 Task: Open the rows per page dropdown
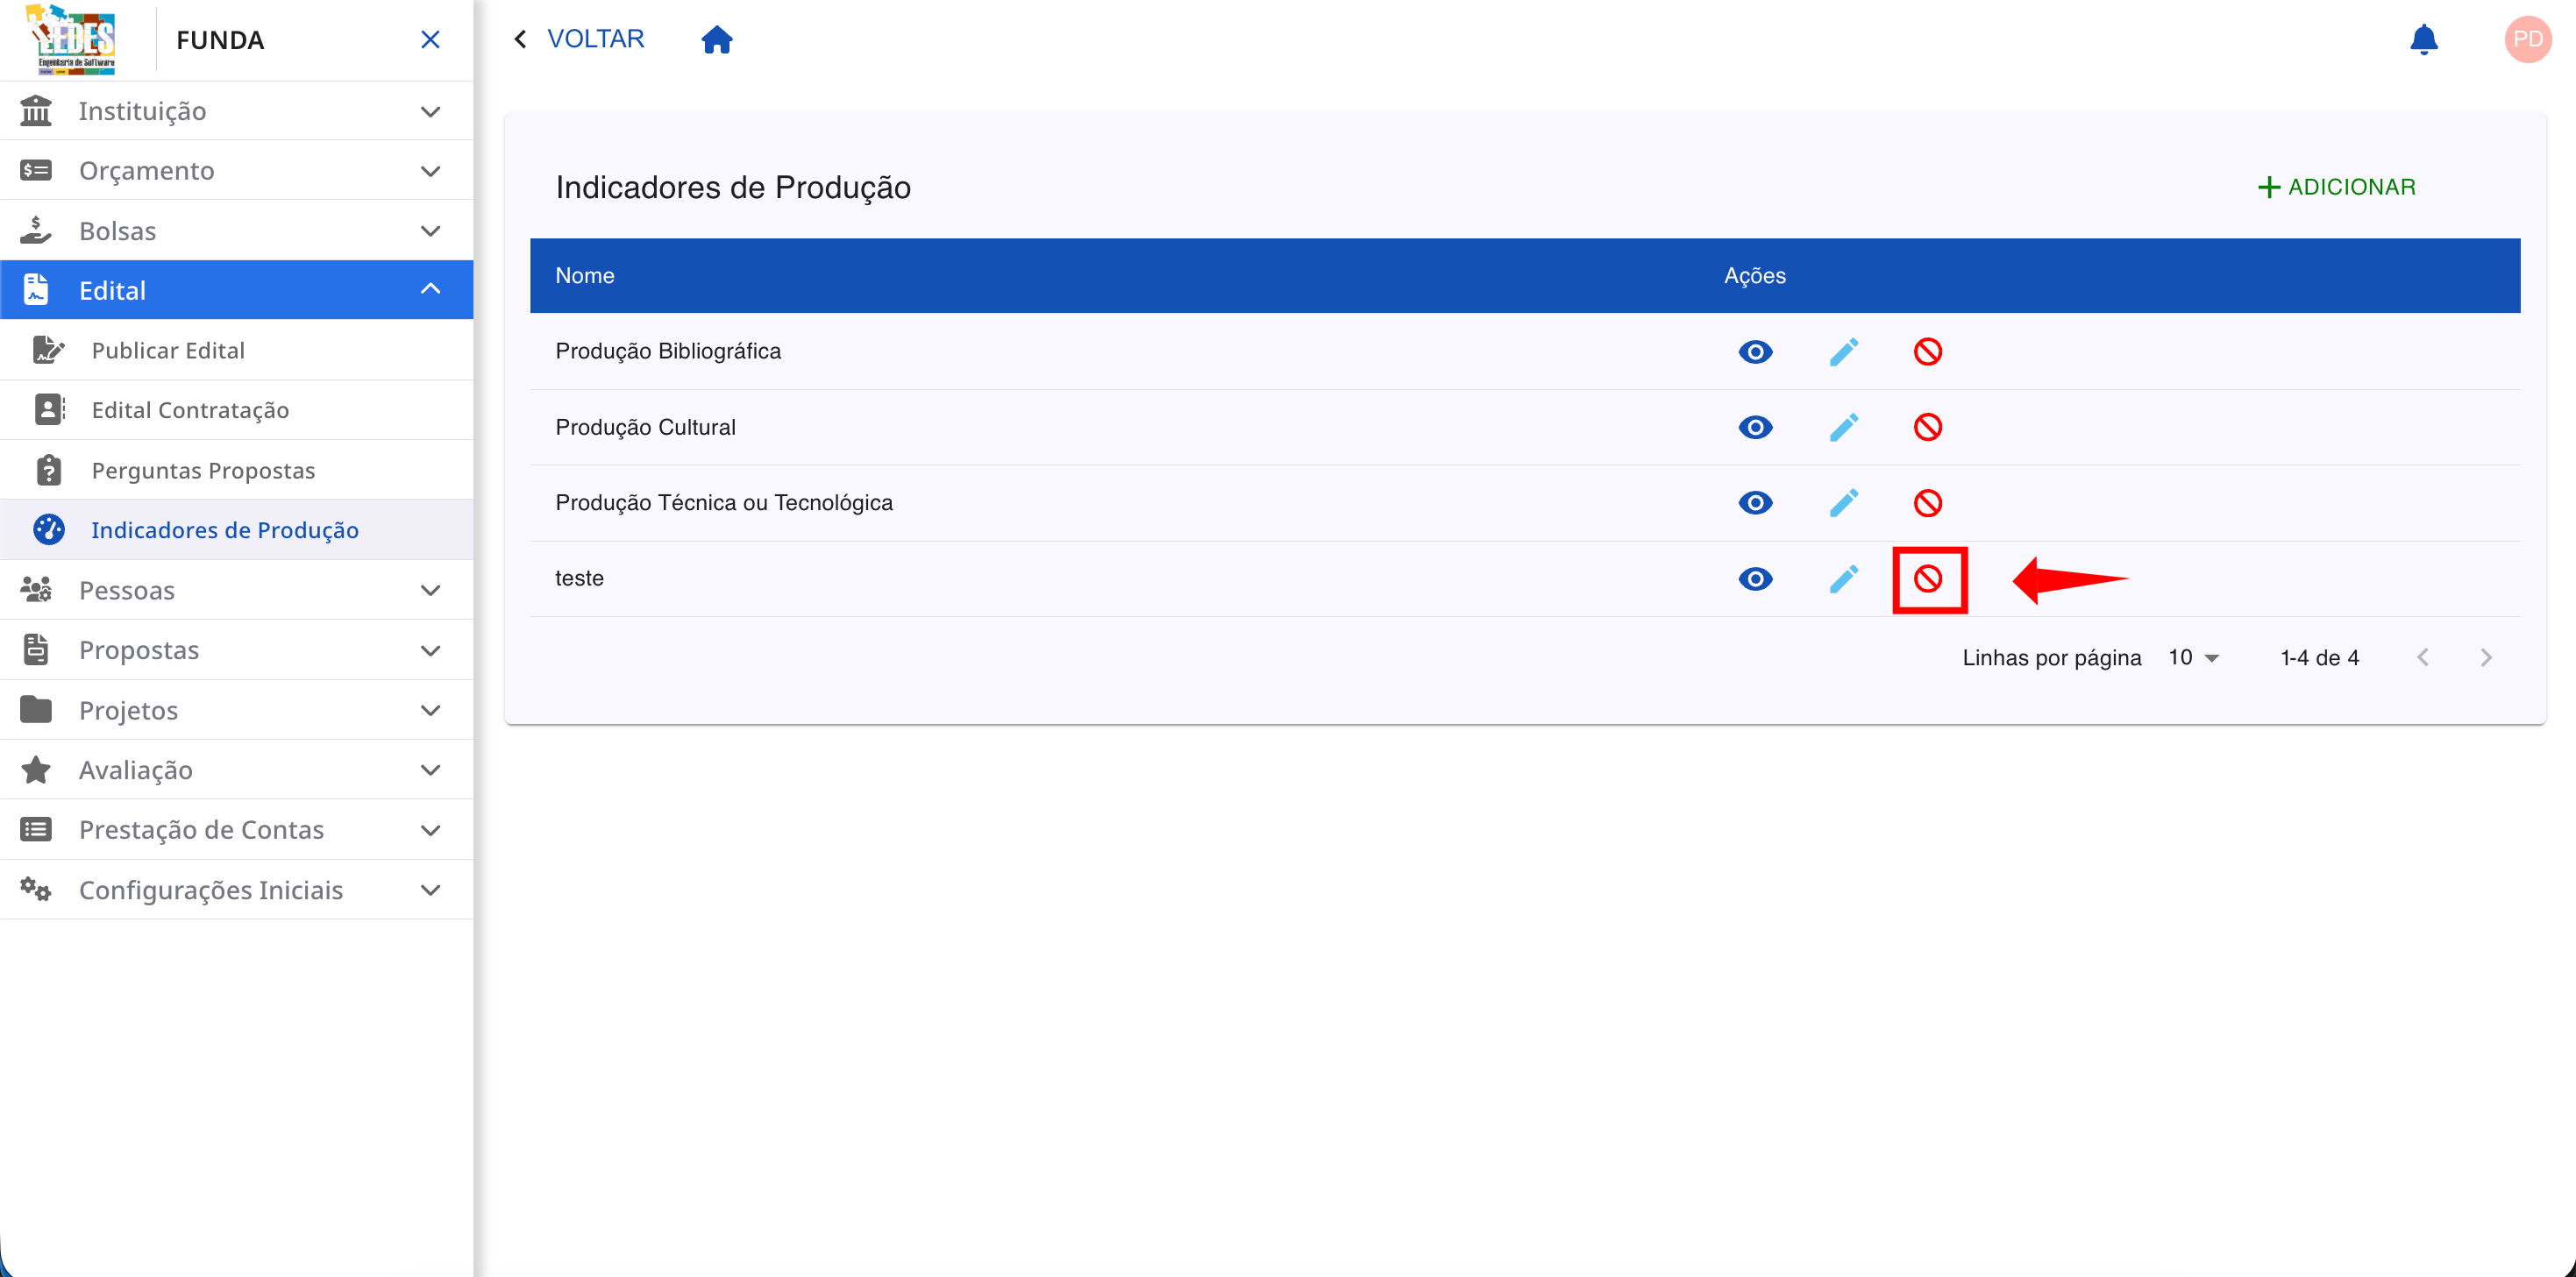(x=2194, y=658)
